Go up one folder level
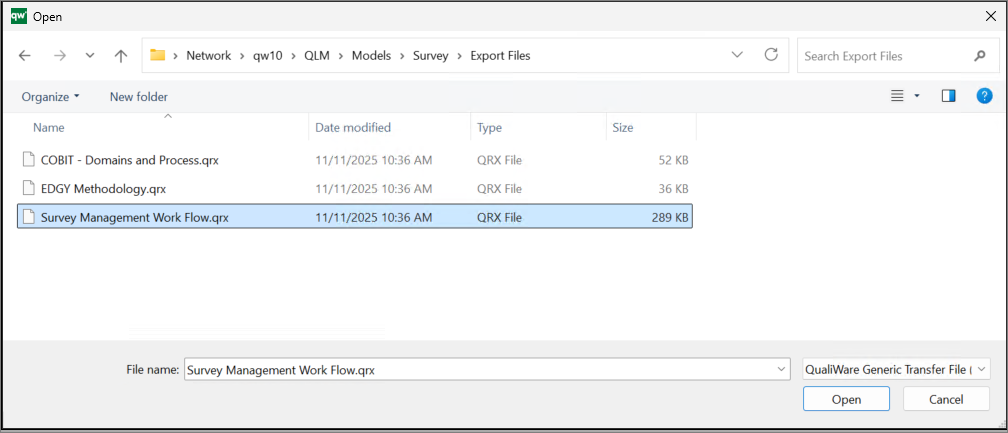This screenshot has height=433, width=1008. 121,56
